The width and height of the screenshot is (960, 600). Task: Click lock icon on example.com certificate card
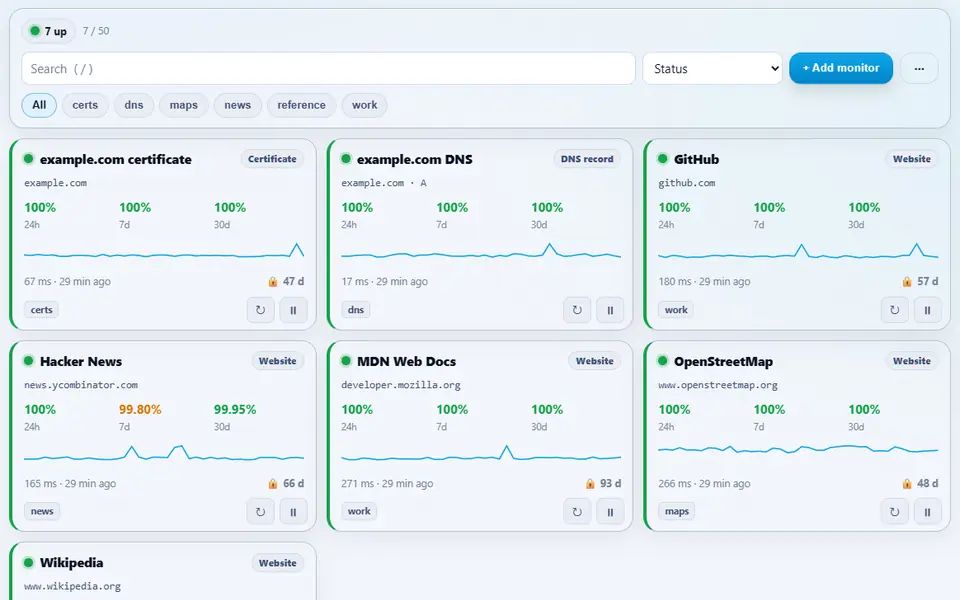click(x=272, y=282)
